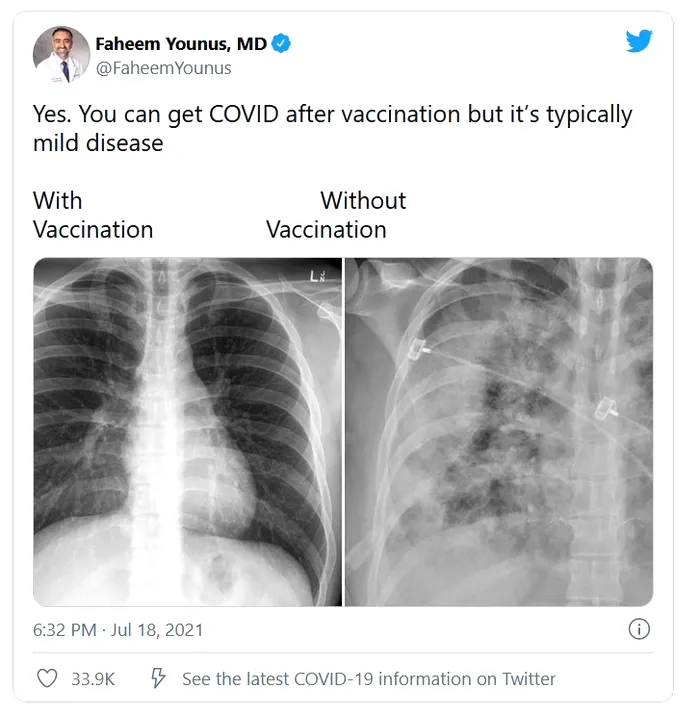The height and width of the screenshot is (715, 700).
Task: Click the tweet text about COVID after vaccination
Action: [332, 114]
